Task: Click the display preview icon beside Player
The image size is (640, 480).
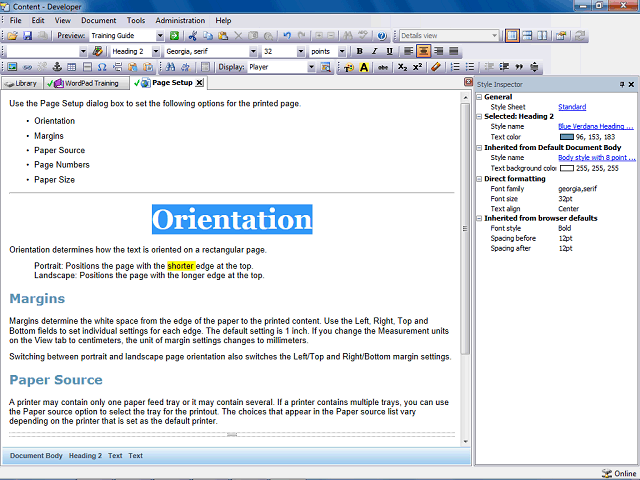Action: (x=326, y=67)
